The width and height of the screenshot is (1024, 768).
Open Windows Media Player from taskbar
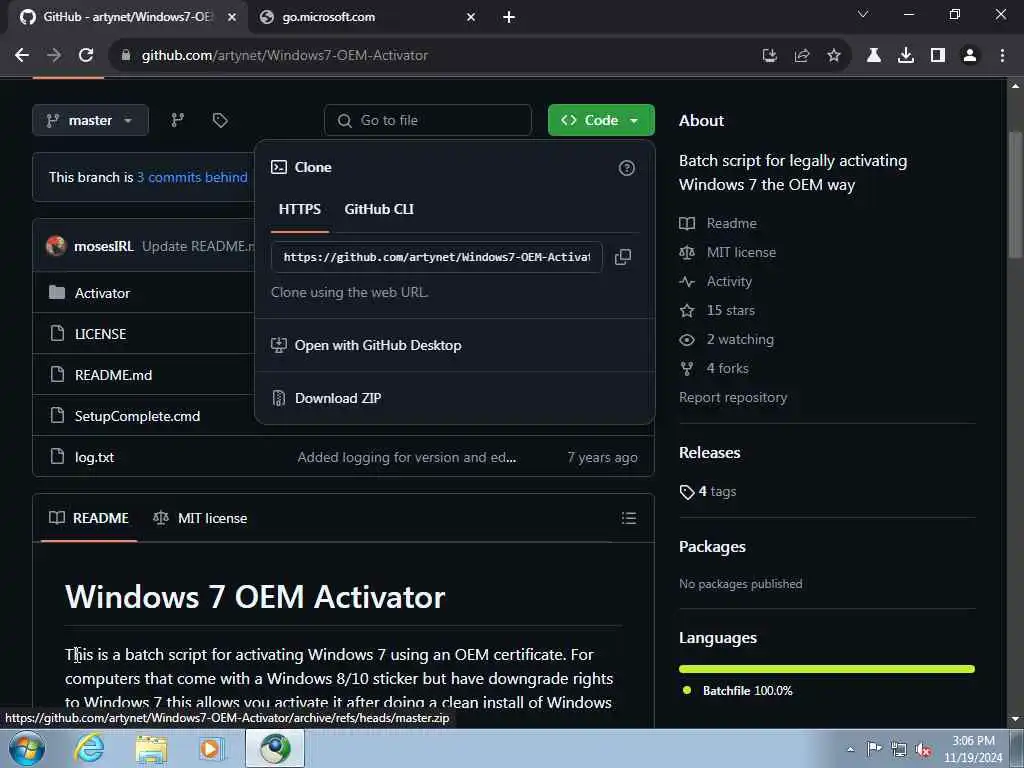coord(211,748)
